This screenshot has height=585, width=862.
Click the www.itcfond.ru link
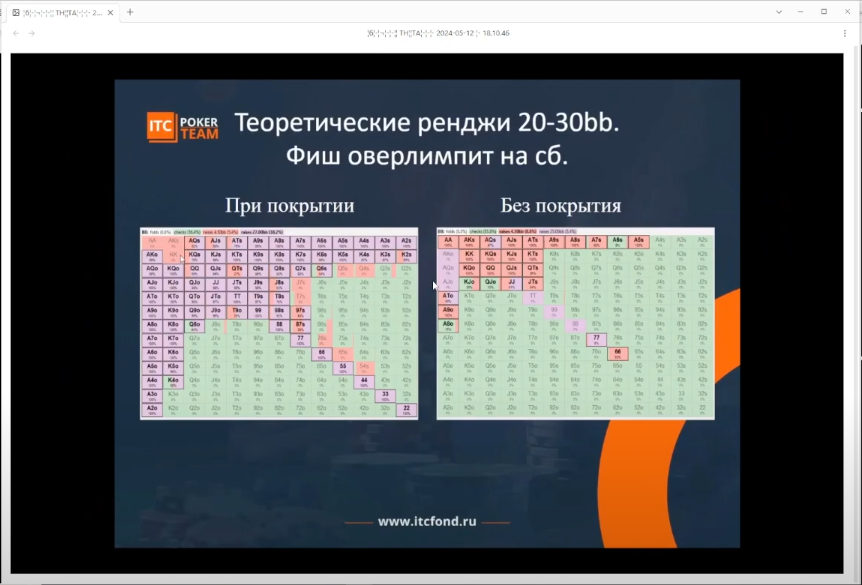pyautogui.click(x=427, y=522)
